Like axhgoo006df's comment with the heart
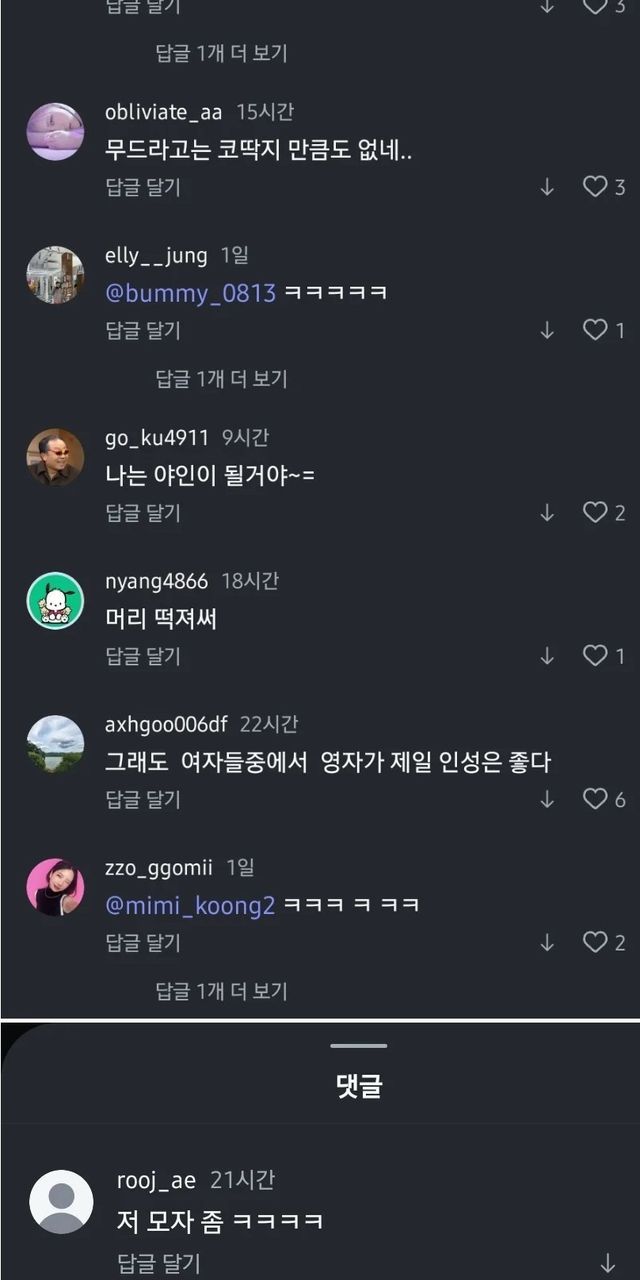Screen dimensions: 640x1280 pyautogui.click(x=596, y=799)
